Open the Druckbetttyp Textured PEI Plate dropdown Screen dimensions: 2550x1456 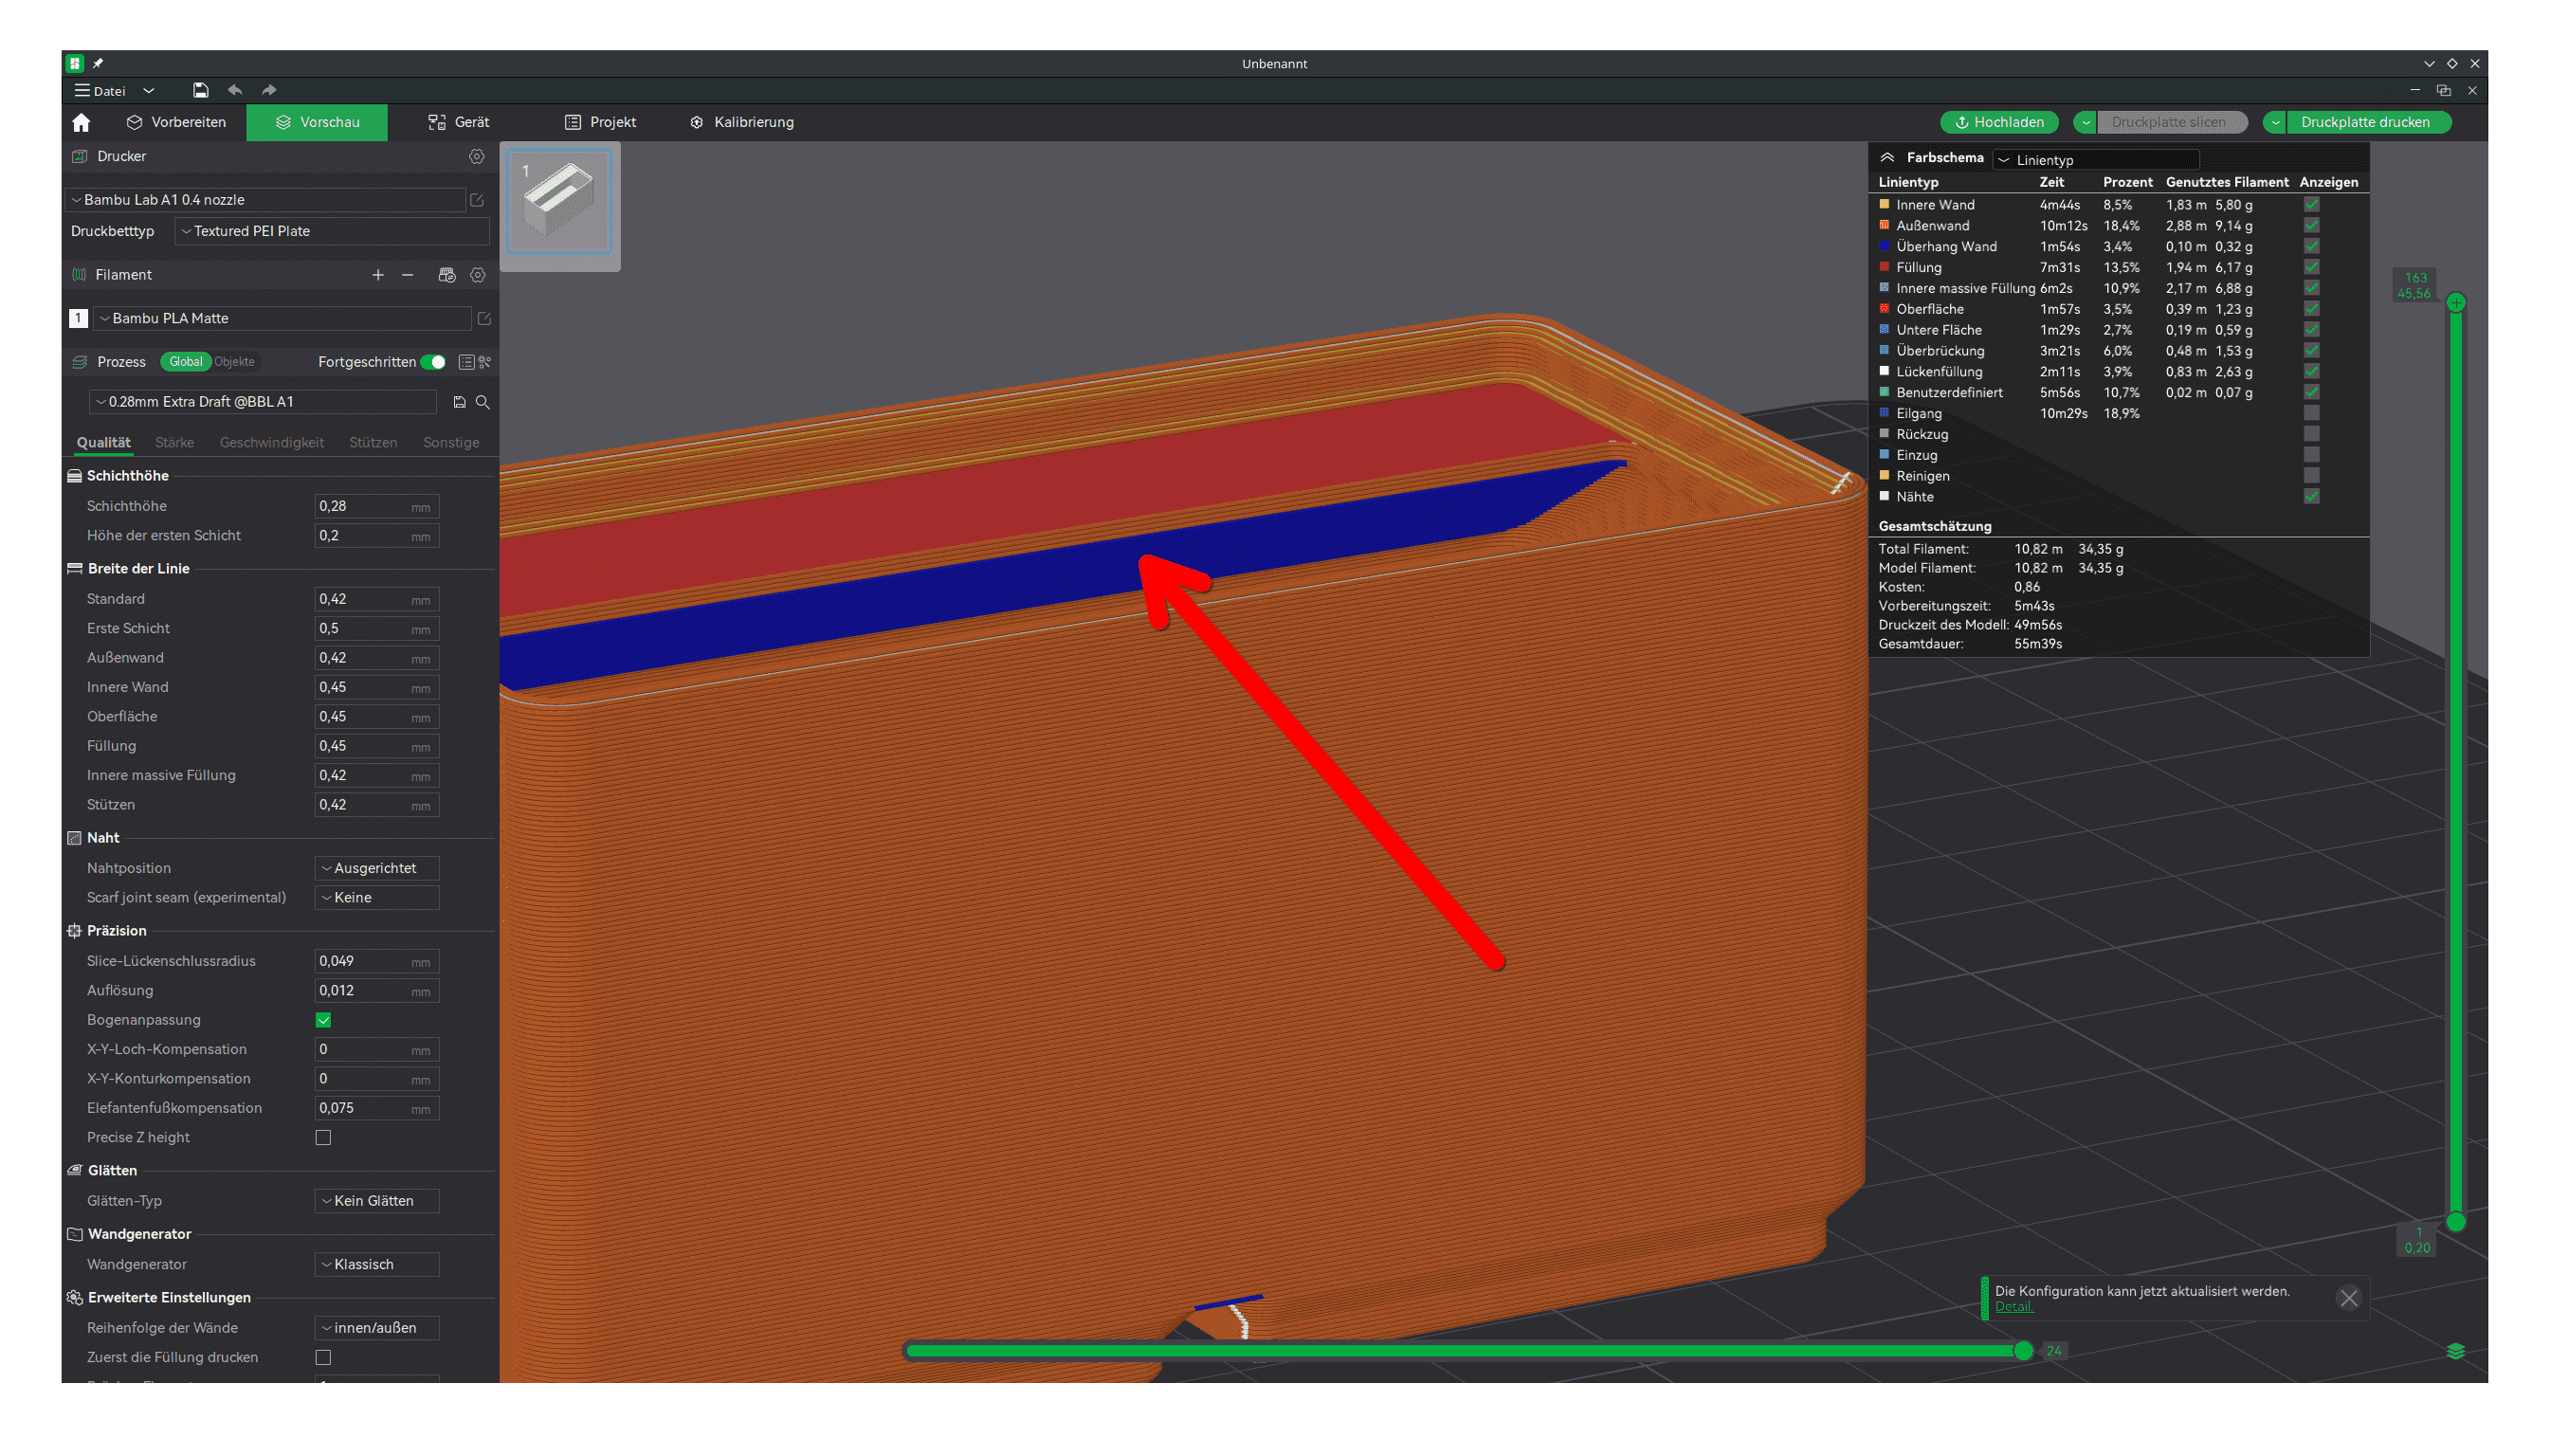(331, 231)
